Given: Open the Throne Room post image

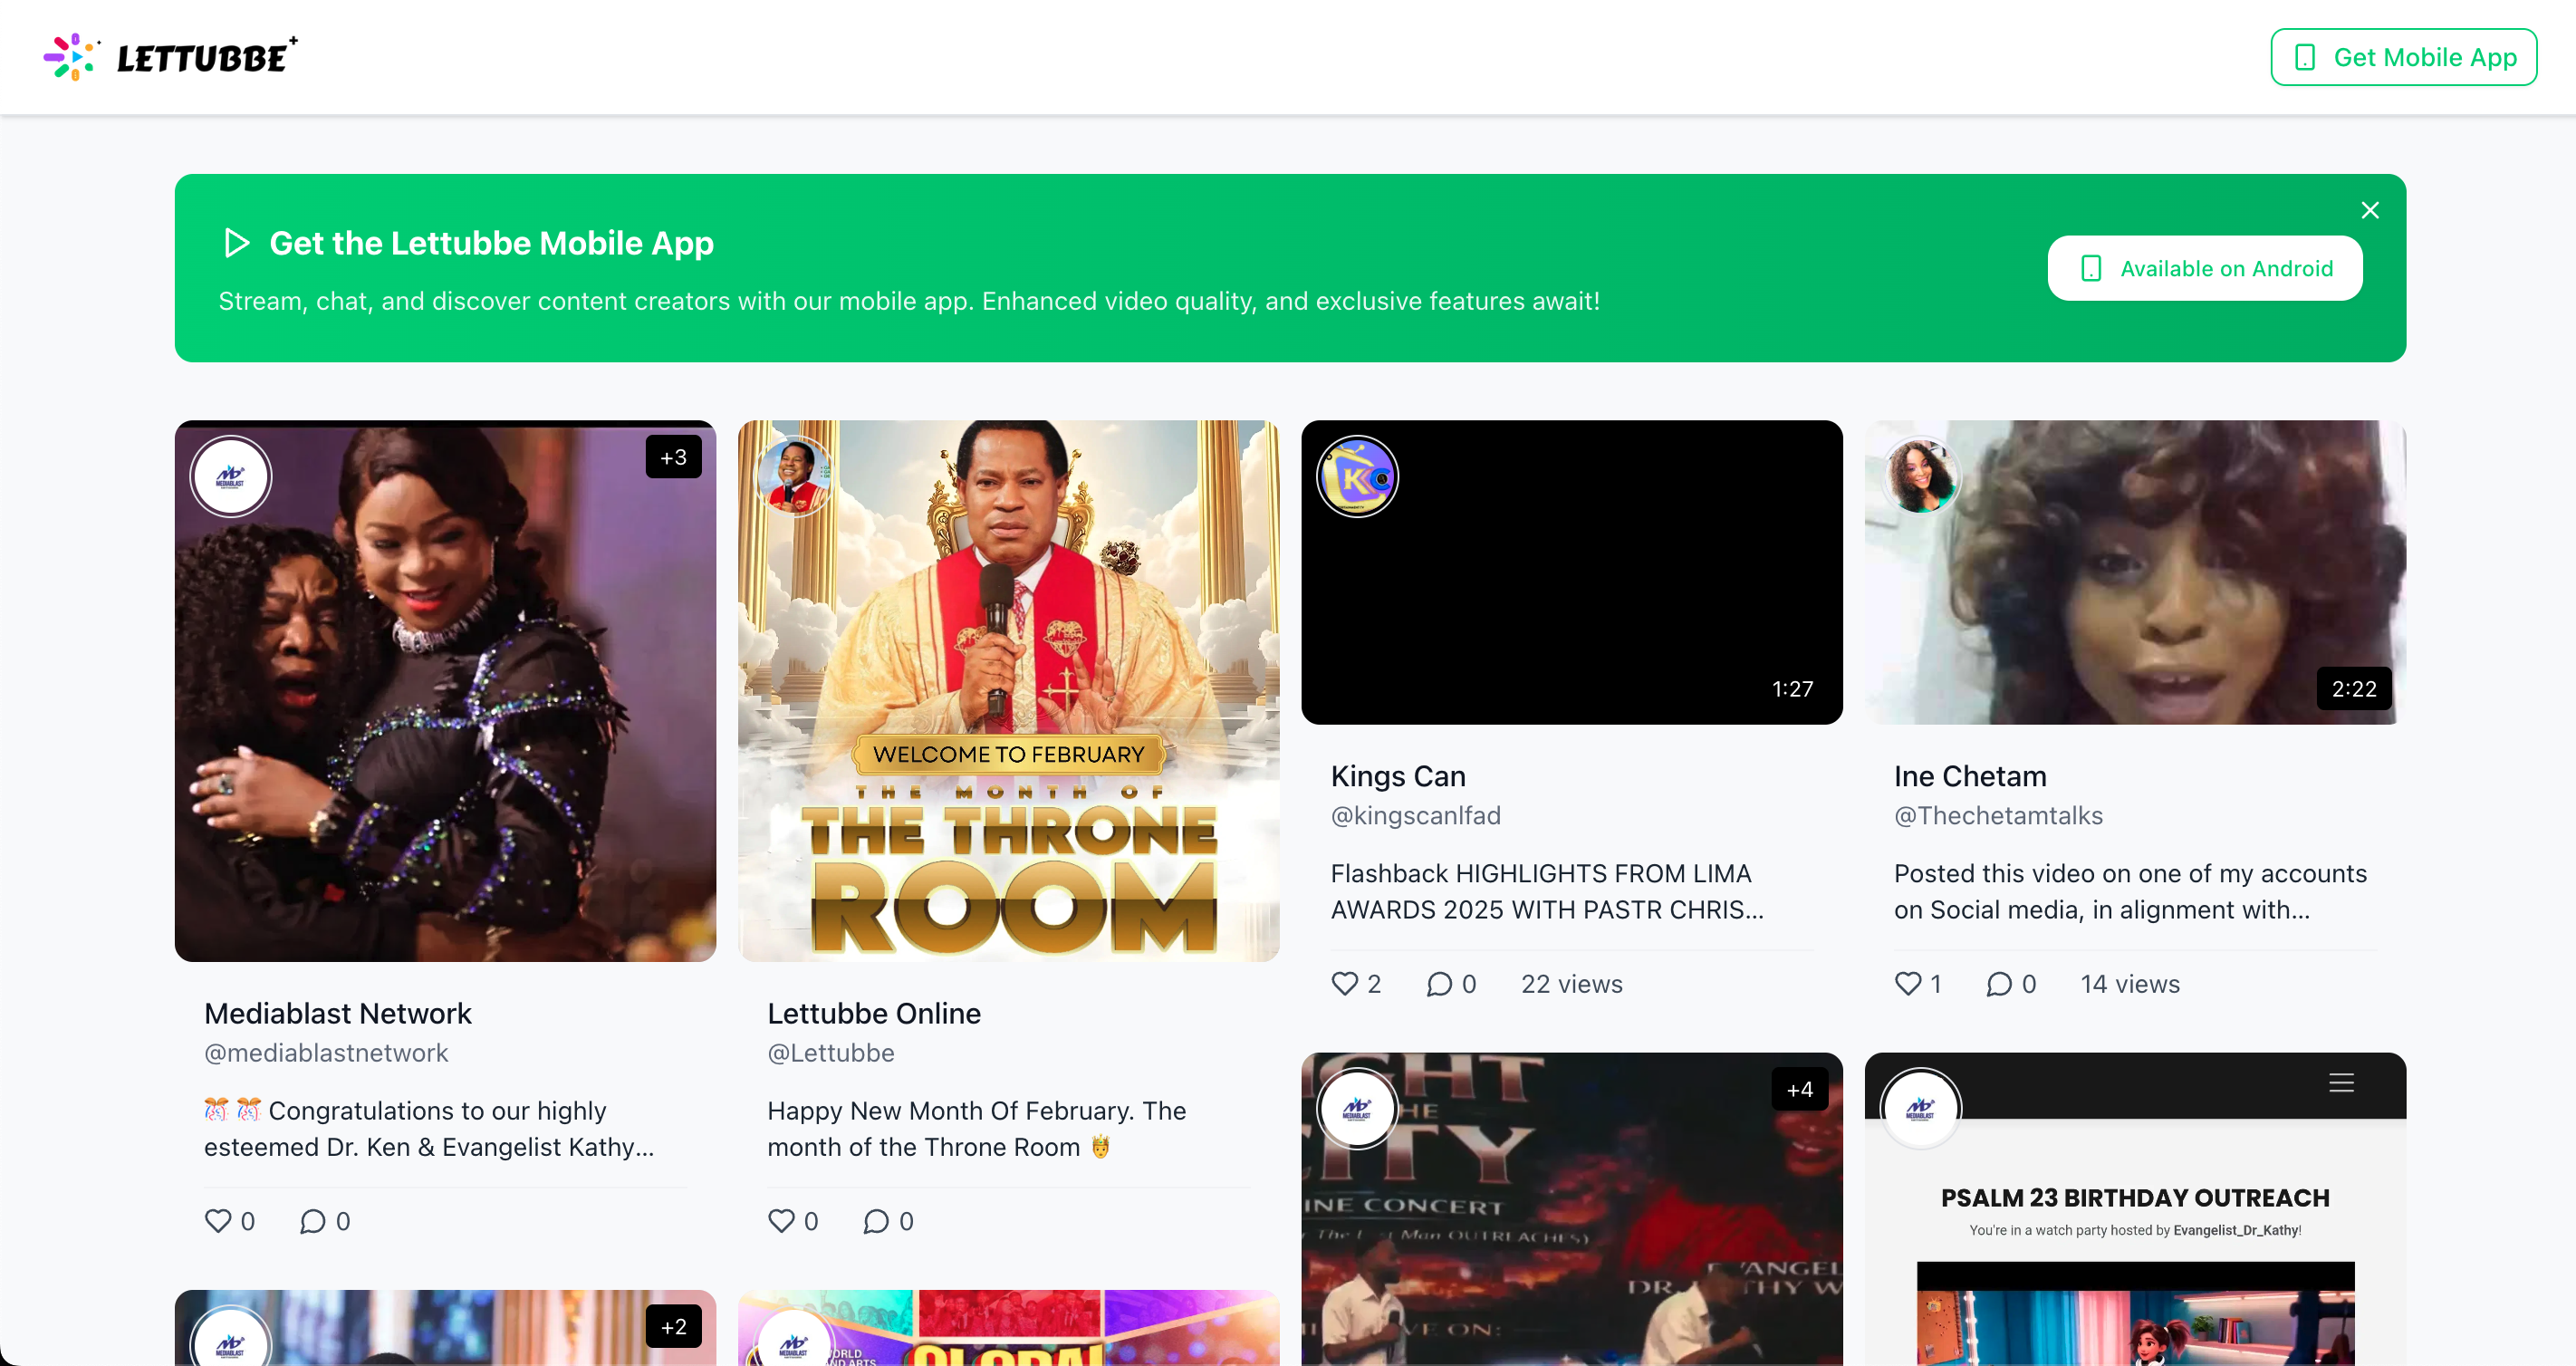Looking at the screenshot, I should coord(1008,690).
